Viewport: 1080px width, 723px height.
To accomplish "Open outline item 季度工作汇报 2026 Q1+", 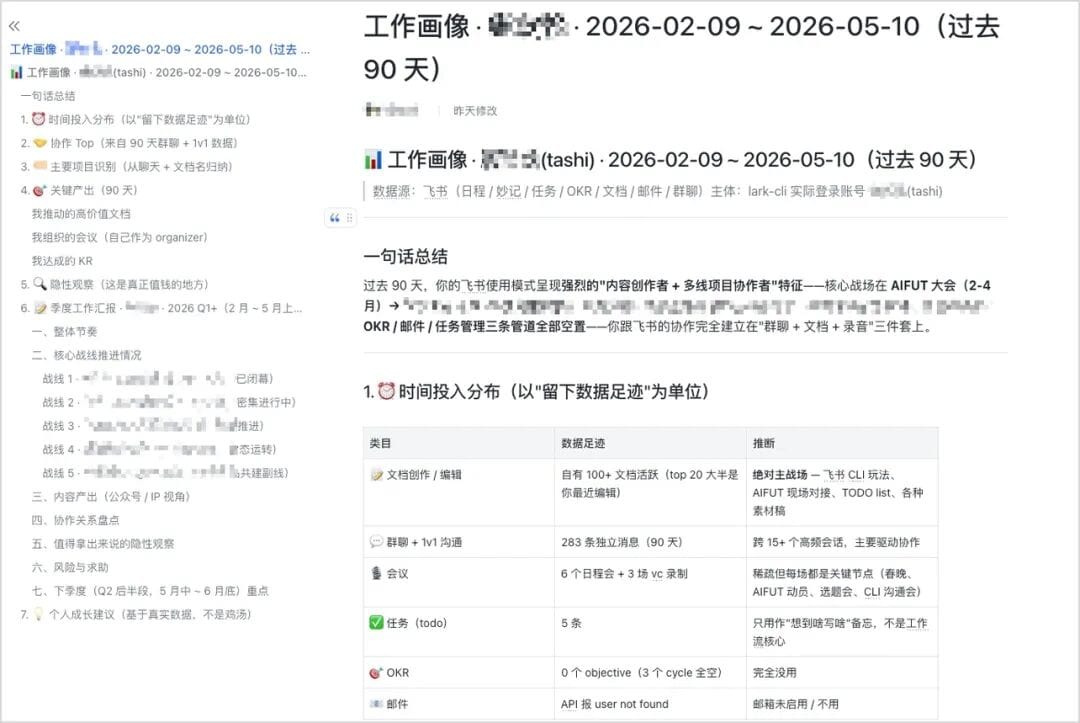I will click(161, 308).
